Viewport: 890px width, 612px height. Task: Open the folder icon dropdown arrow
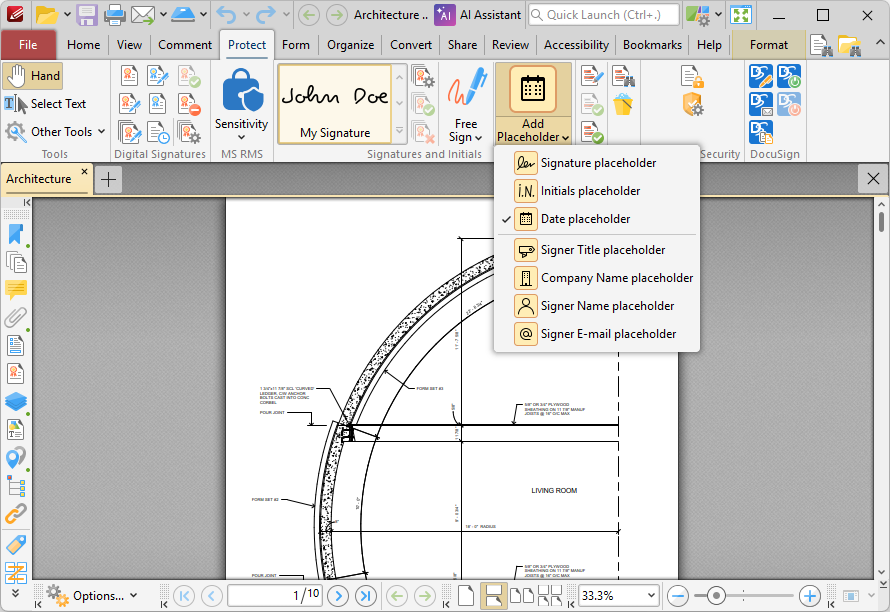67,14
